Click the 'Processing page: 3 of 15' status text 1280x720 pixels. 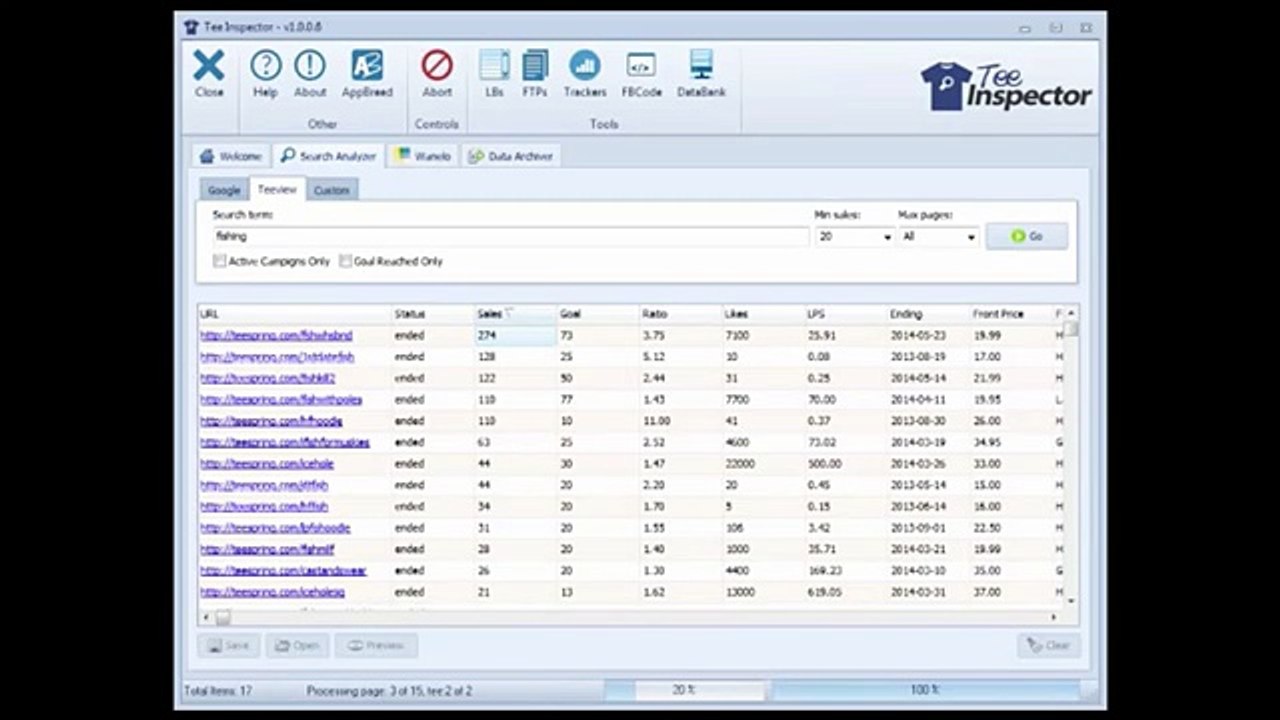point(389,691)
